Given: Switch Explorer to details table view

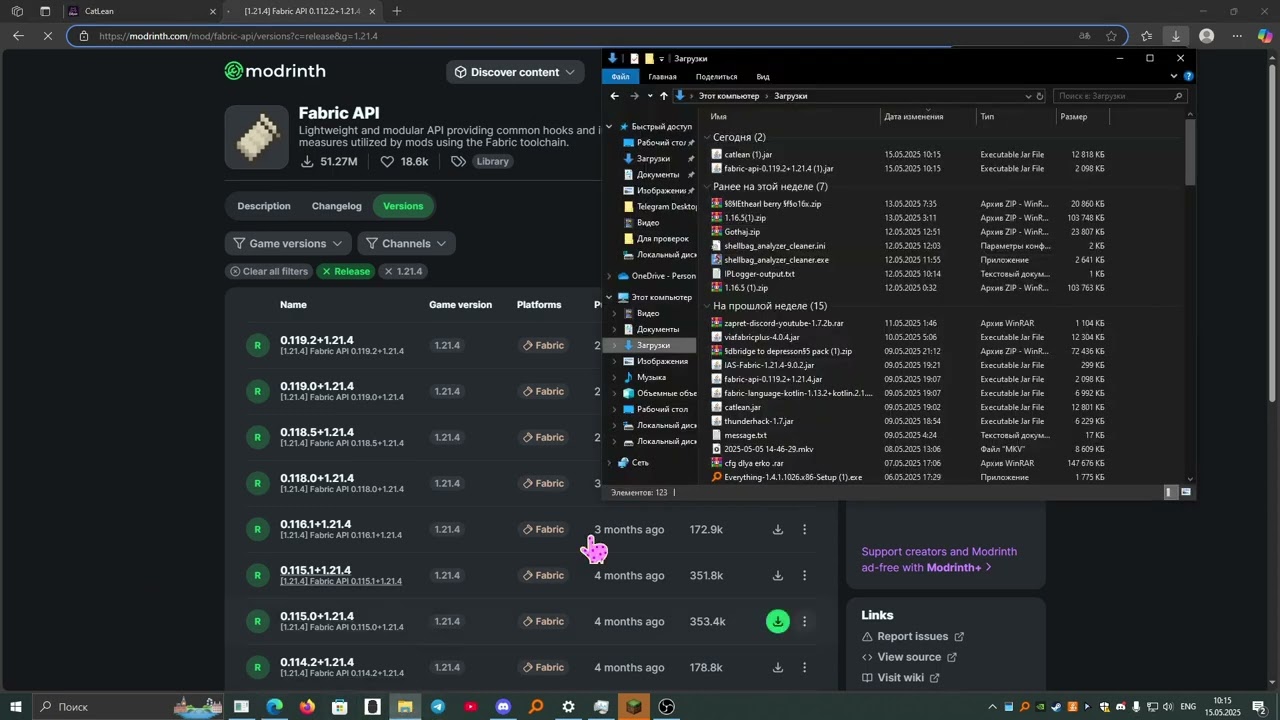Looking at the screenshot, I should pyautogui.click(x=1171, y=492).
